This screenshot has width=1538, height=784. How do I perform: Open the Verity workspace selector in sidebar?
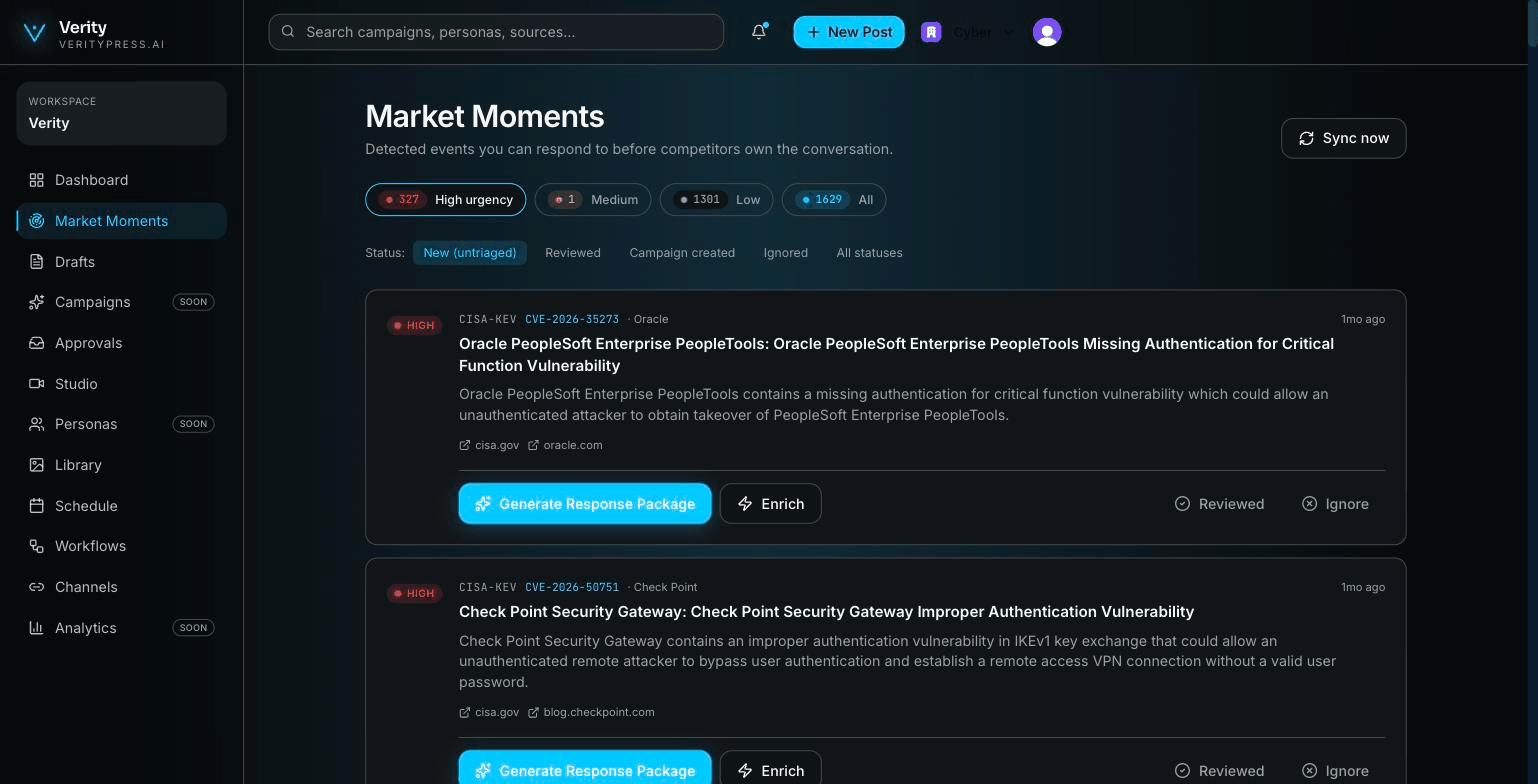121,113
